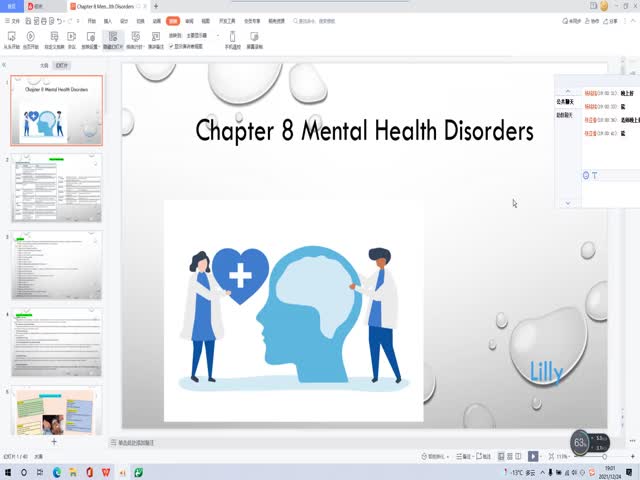Switch to the 开发工具 Developer Tools tab
640x480 pixels.
[227, 21]
